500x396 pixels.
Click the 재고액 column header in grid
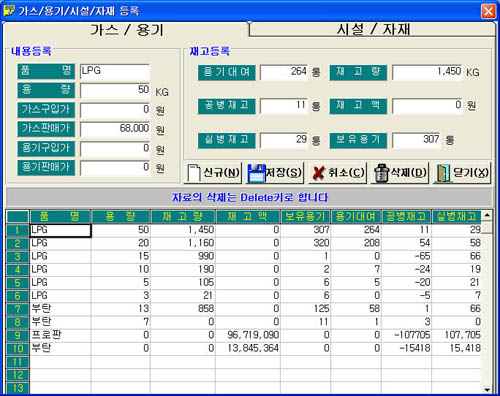[x=248, y=217]
